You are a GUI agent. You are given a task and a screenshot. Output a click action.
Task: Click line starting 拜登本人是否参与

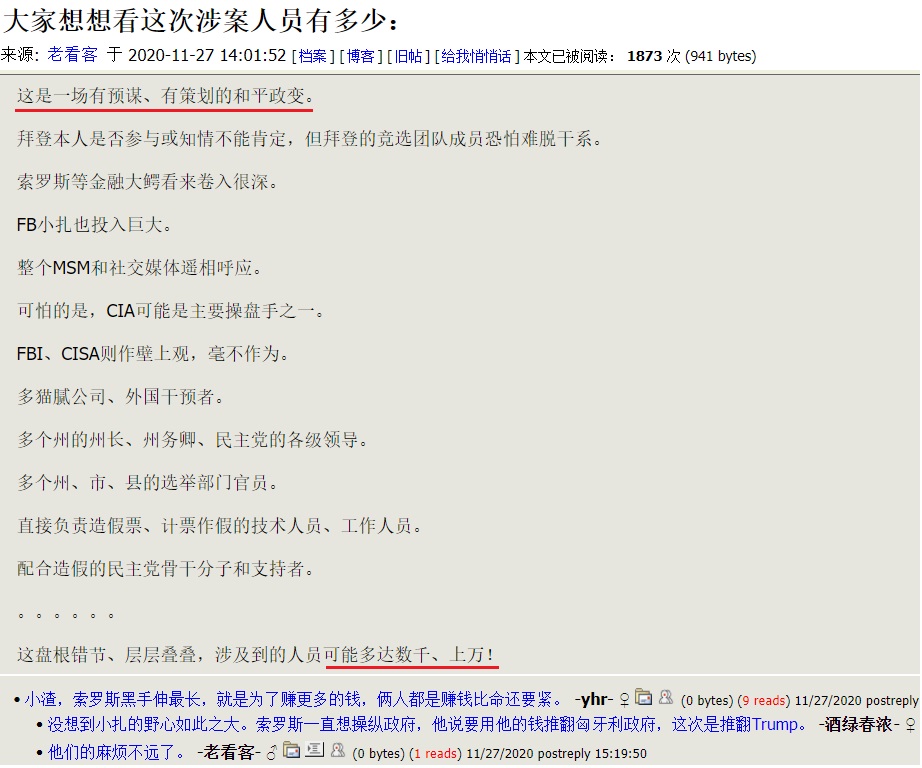click(309, 139)
